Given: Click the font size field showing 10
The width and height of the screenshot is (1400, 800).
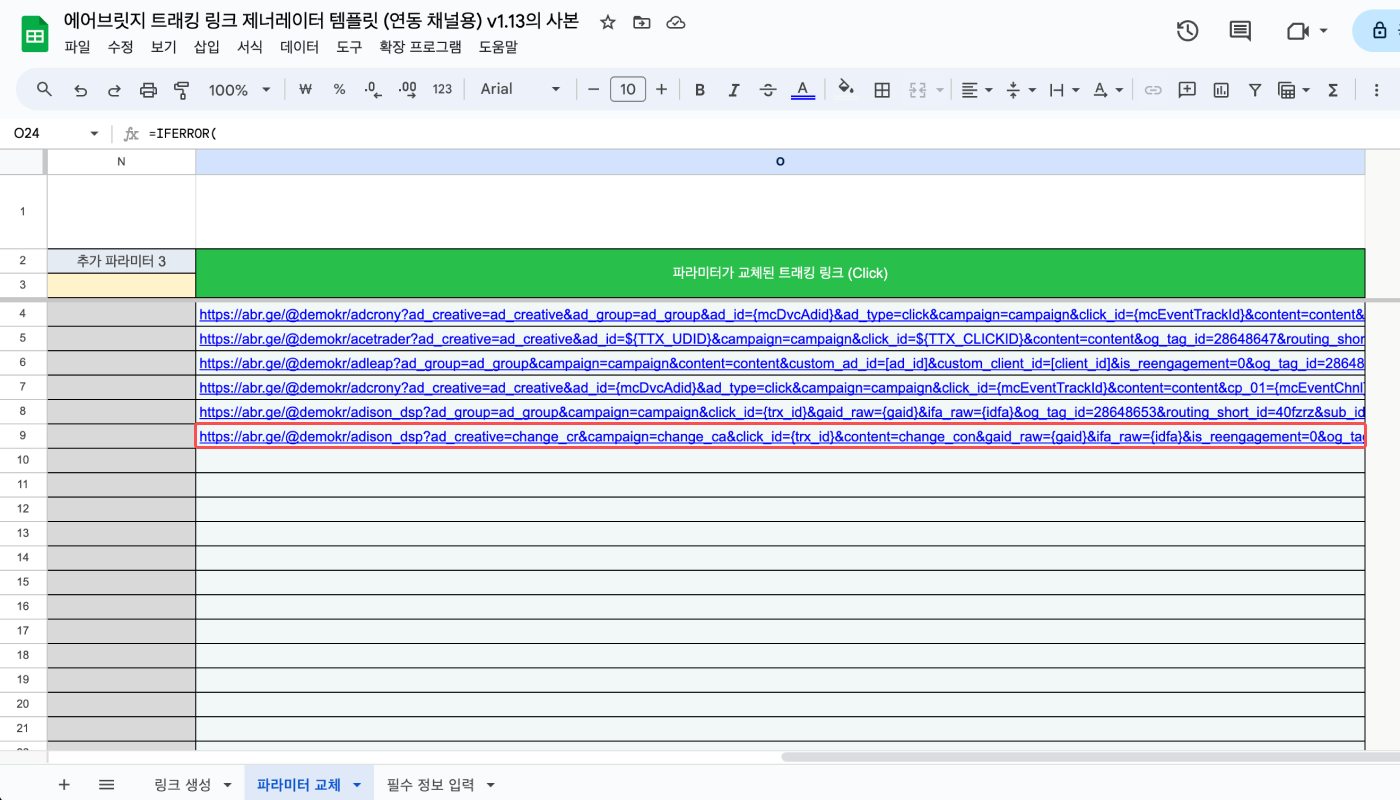Looking at the screenshot, I should click(627, 90).
